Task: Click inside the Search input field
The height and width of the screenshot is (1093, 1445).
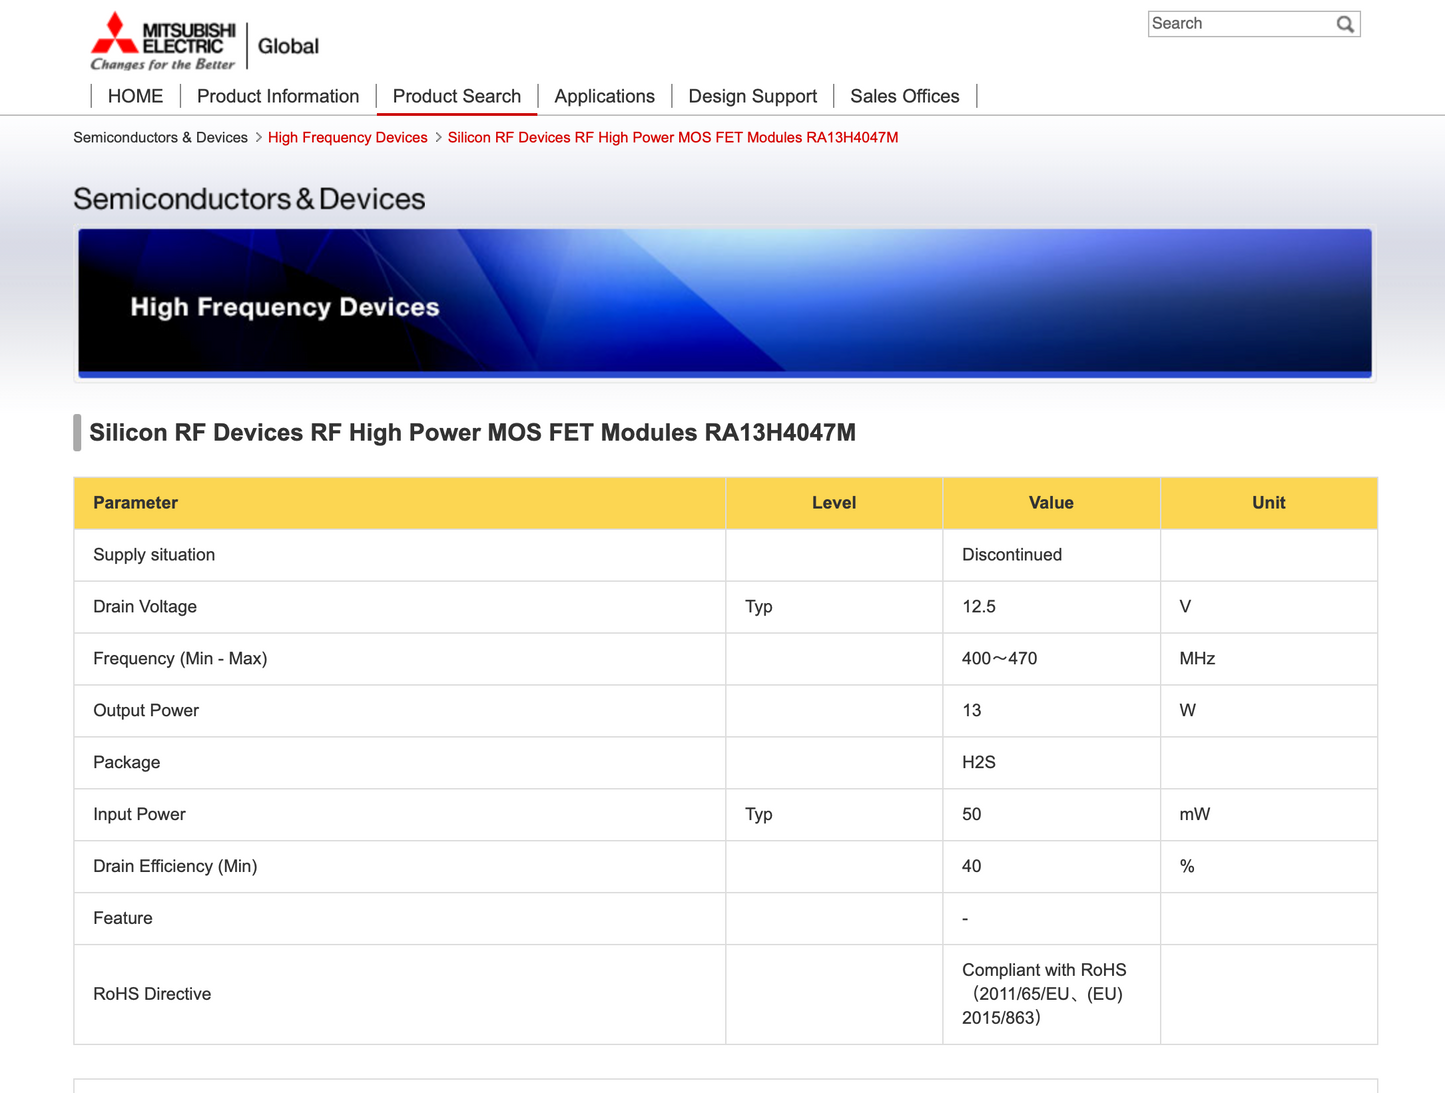Action: 1240,23
